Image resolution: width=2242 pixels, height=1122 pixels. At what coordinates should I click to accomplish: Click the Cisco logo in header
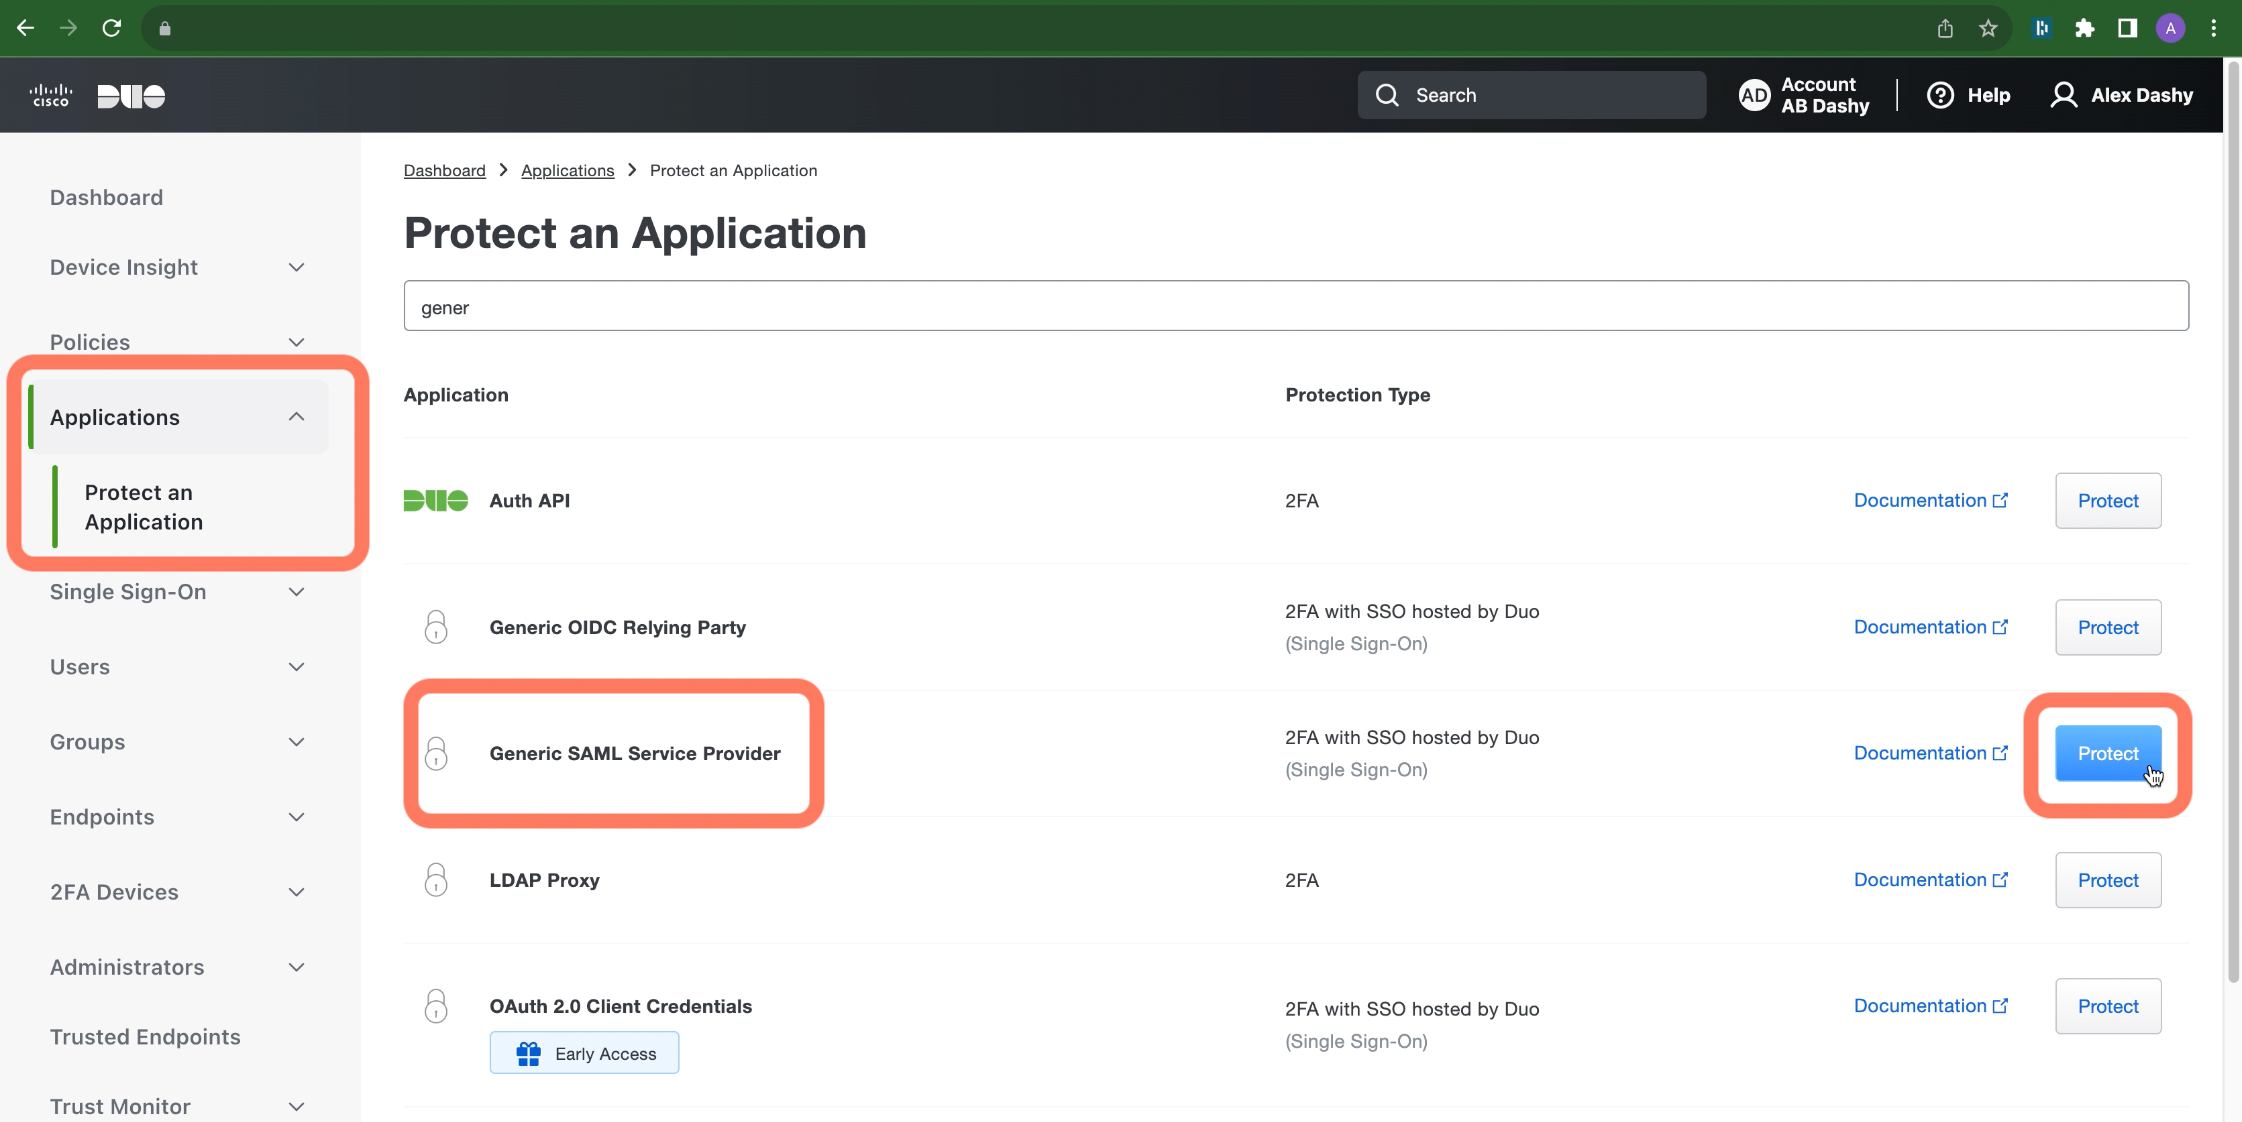coord(51,95)
